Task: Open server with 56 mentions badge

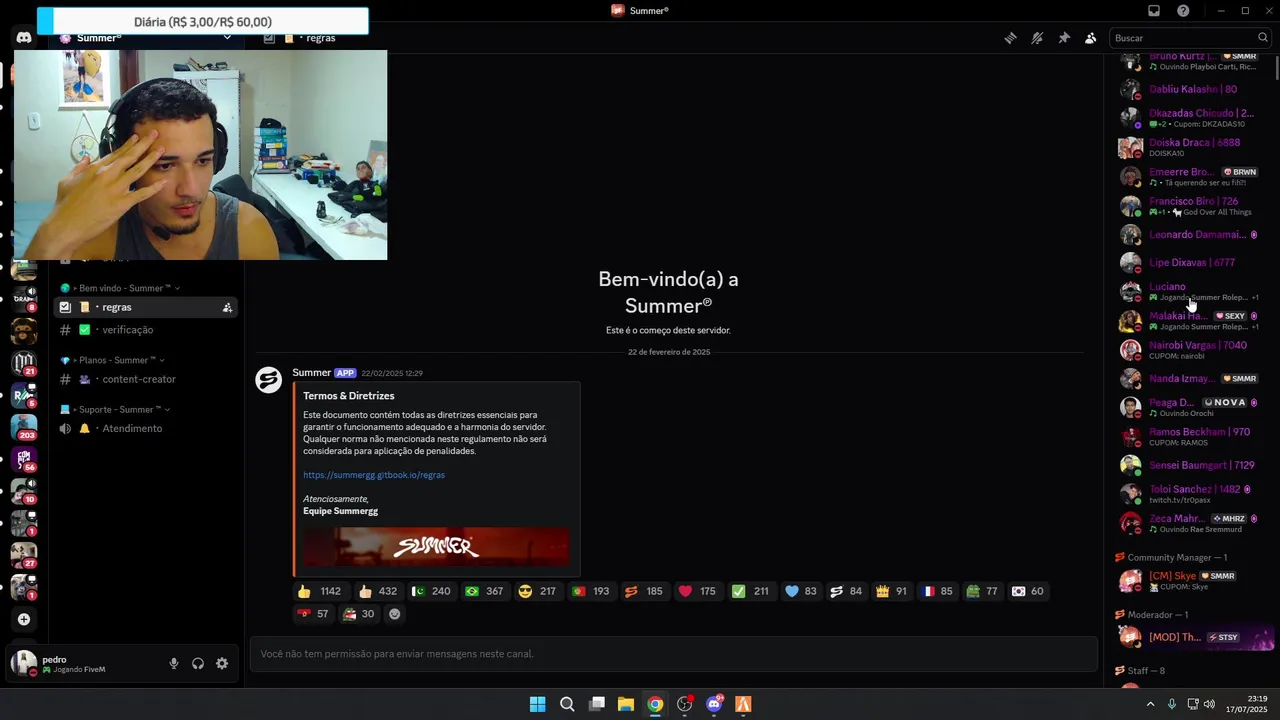Action: pos(24,459)
